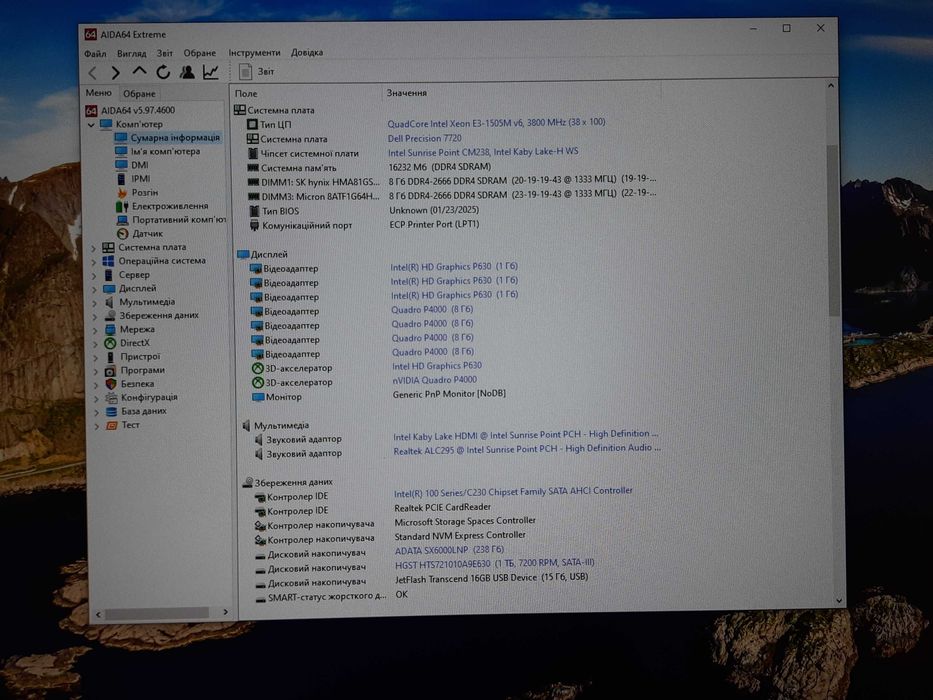Viewport: 933px width, 700px height.
Task: Click the Пристрої devices icon
Action: (110, 357)
